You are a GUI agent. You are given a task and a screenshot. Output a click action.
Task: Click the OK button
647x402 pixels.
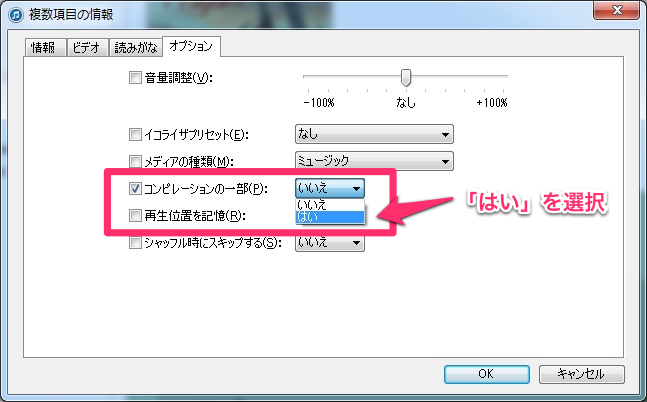tap(487, 374)
